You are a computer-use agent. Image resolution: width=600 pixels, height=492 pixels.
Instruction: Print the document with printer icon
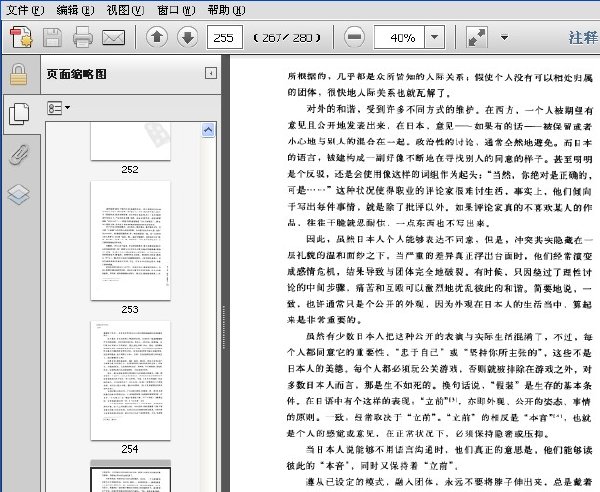(x=83, y=37)
